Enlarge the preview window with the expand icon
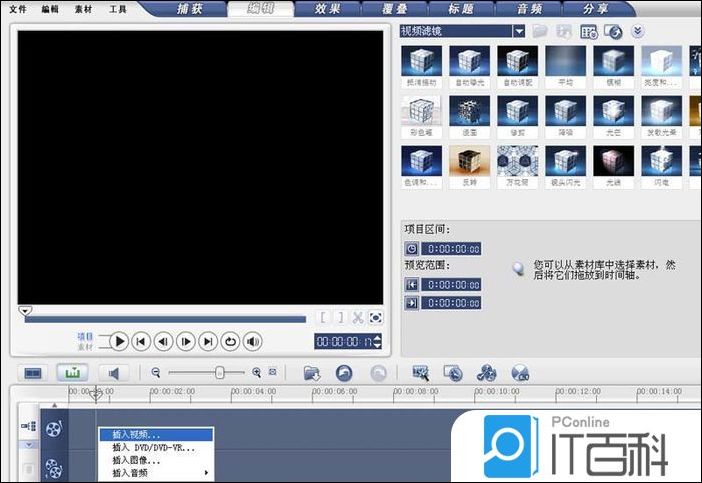Viewport: 702px width, 483px height. pos(375,317)
